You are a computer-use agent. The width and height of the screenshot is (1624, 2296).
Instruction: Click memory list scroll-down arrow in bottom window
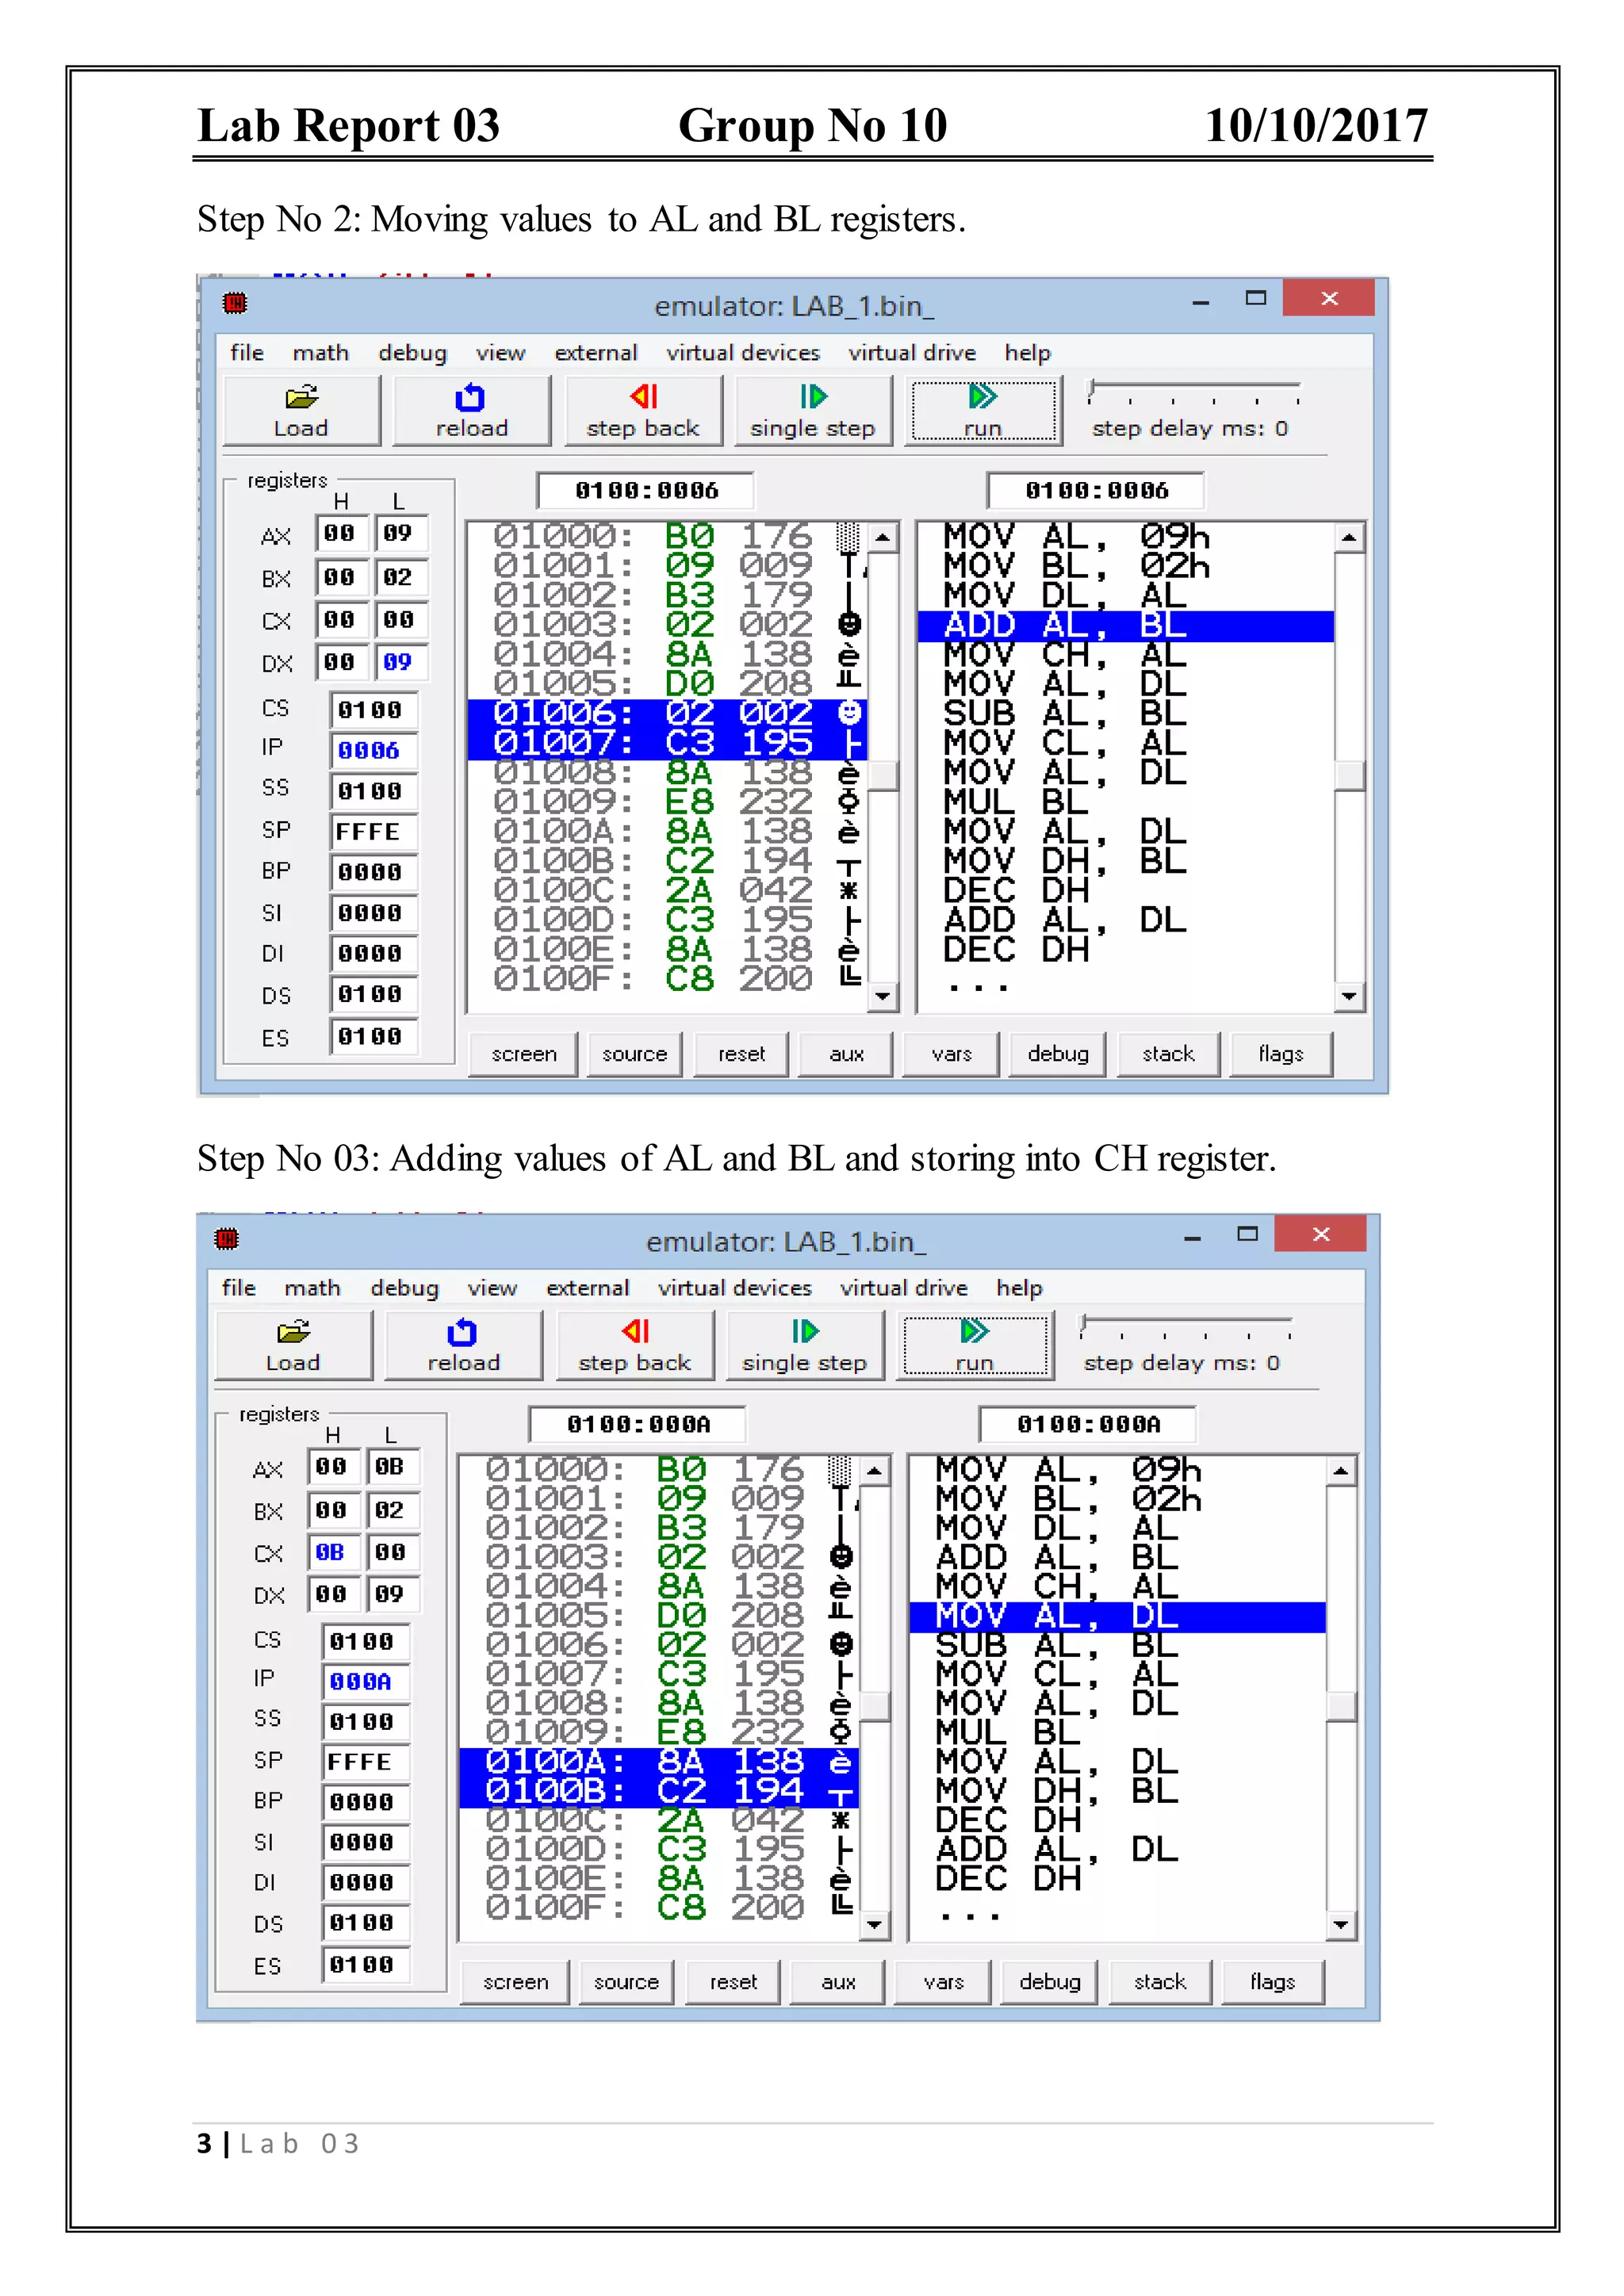(874, 1924)
